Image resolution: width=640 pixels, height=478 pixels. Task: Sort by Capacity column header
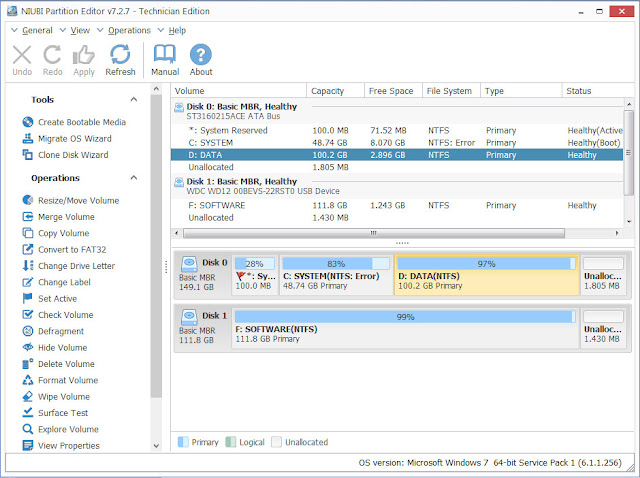335,91
